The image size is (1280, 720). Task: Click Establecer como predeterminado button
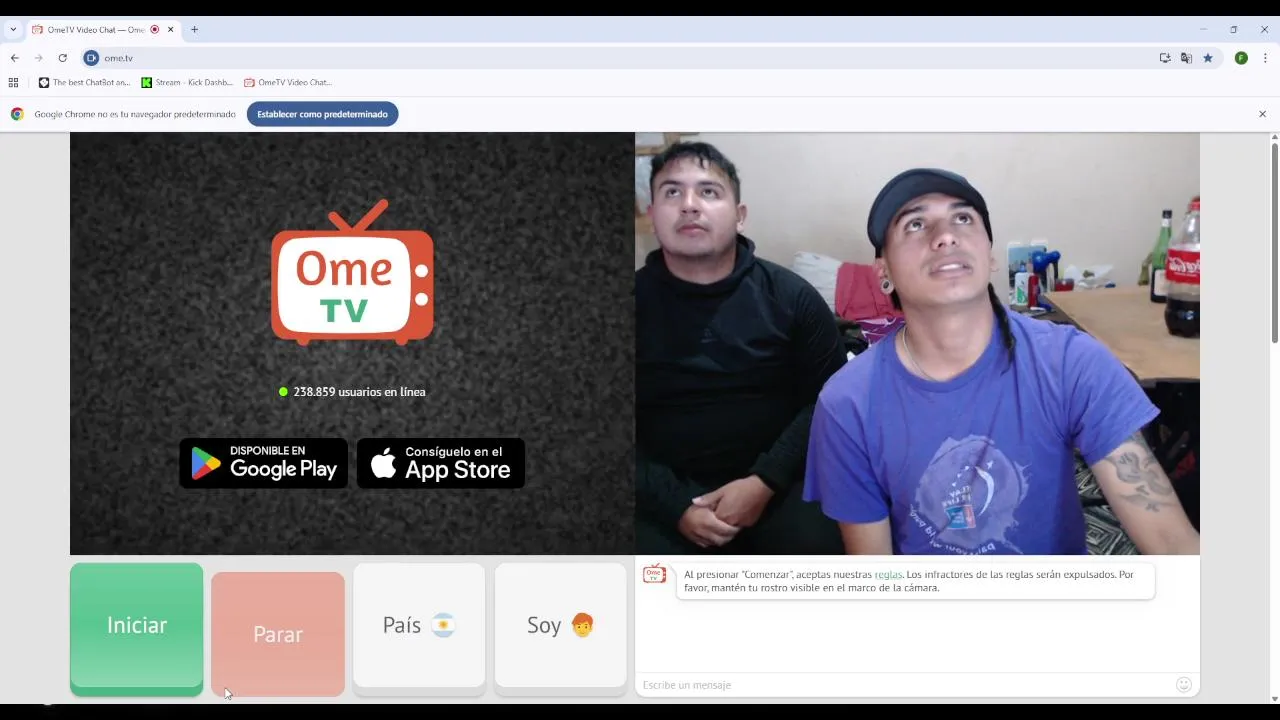322,114
